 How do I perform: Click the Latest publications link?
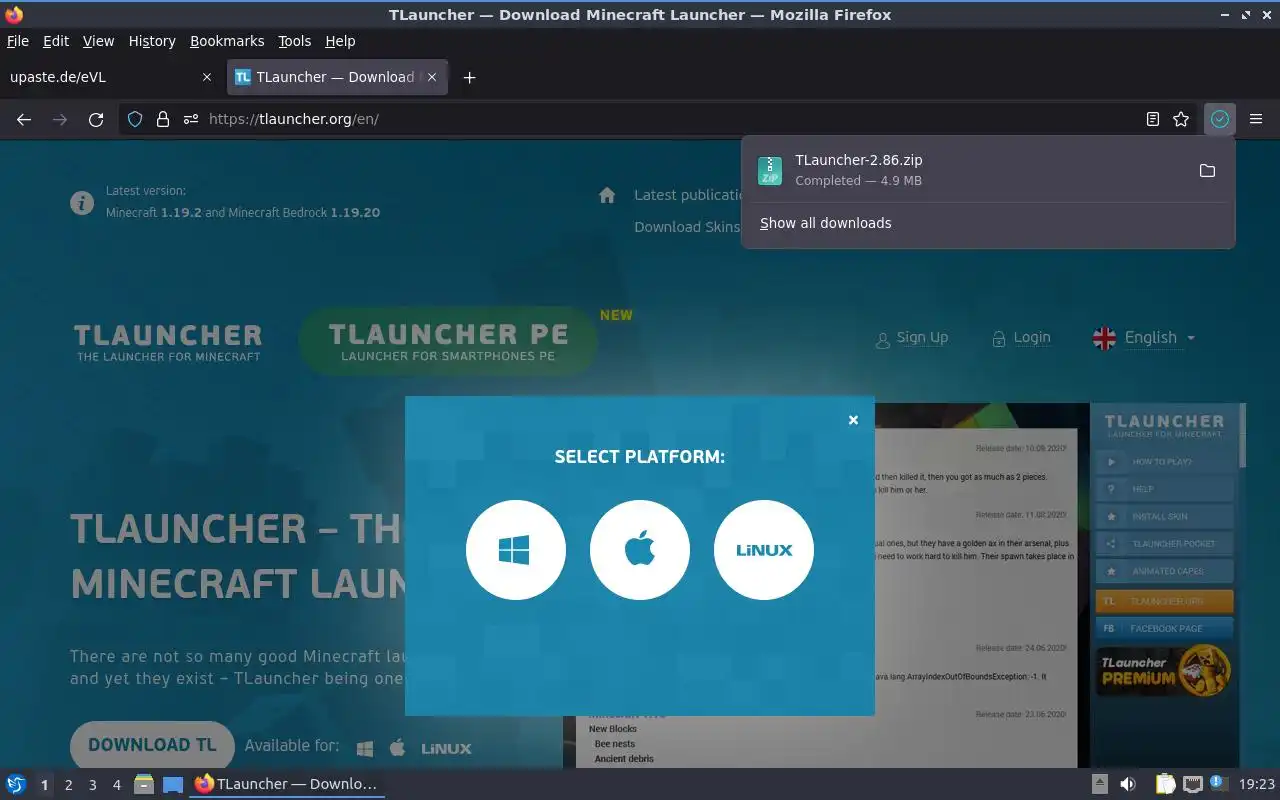tap(689, 195)
